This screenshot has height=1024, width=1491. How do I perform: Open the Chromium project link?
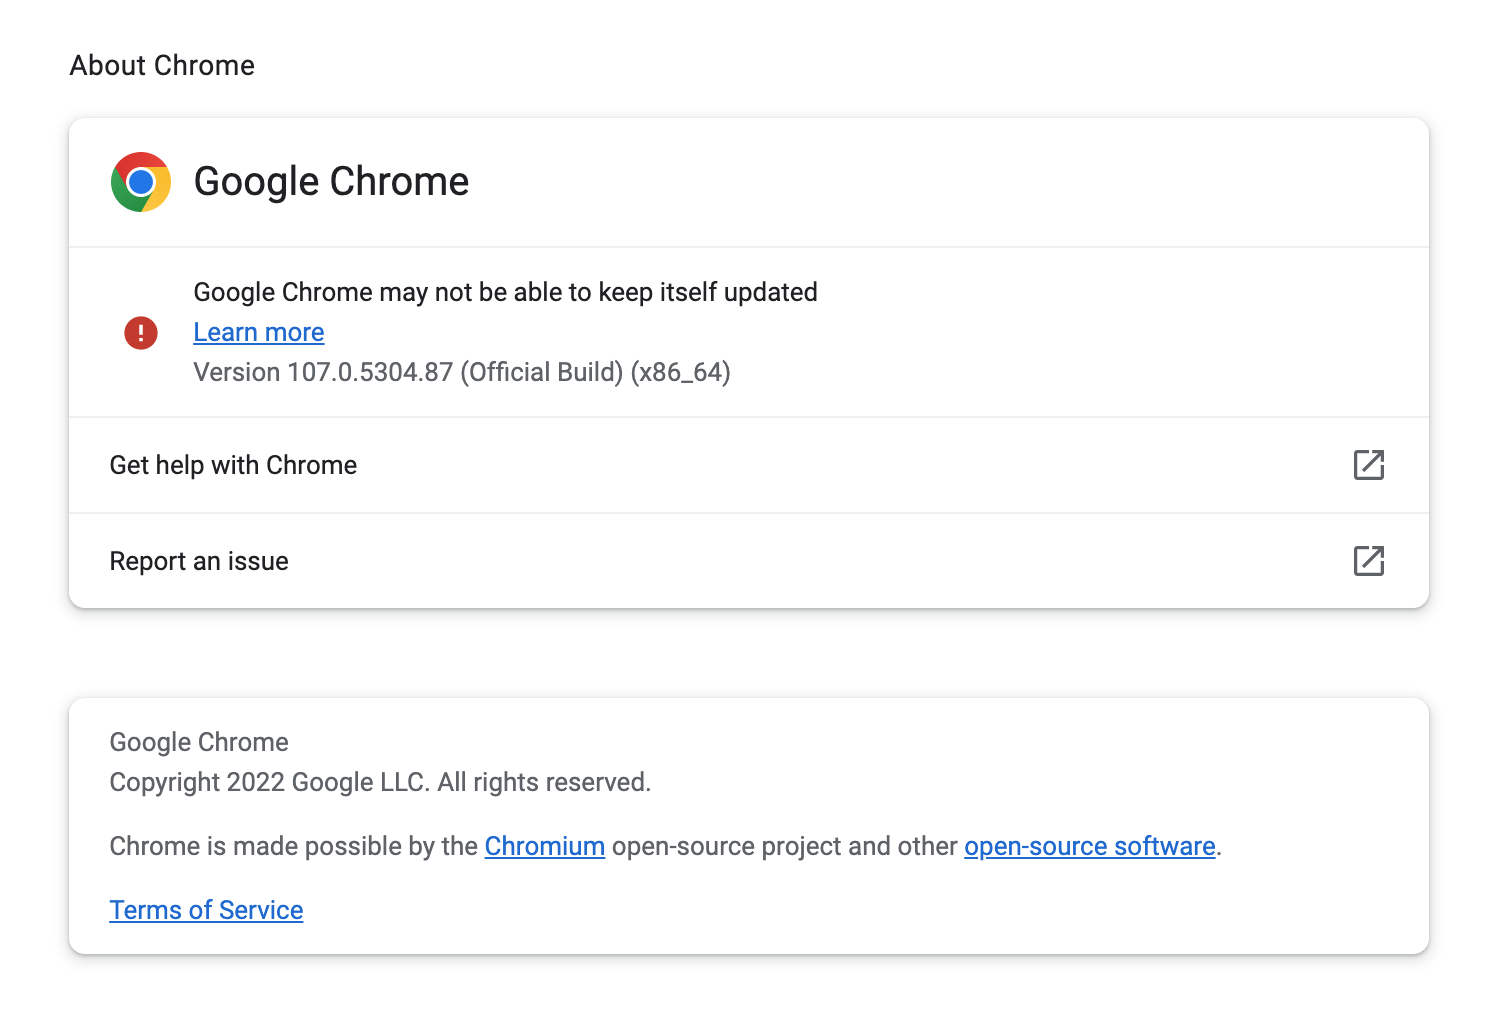(544, 846)
